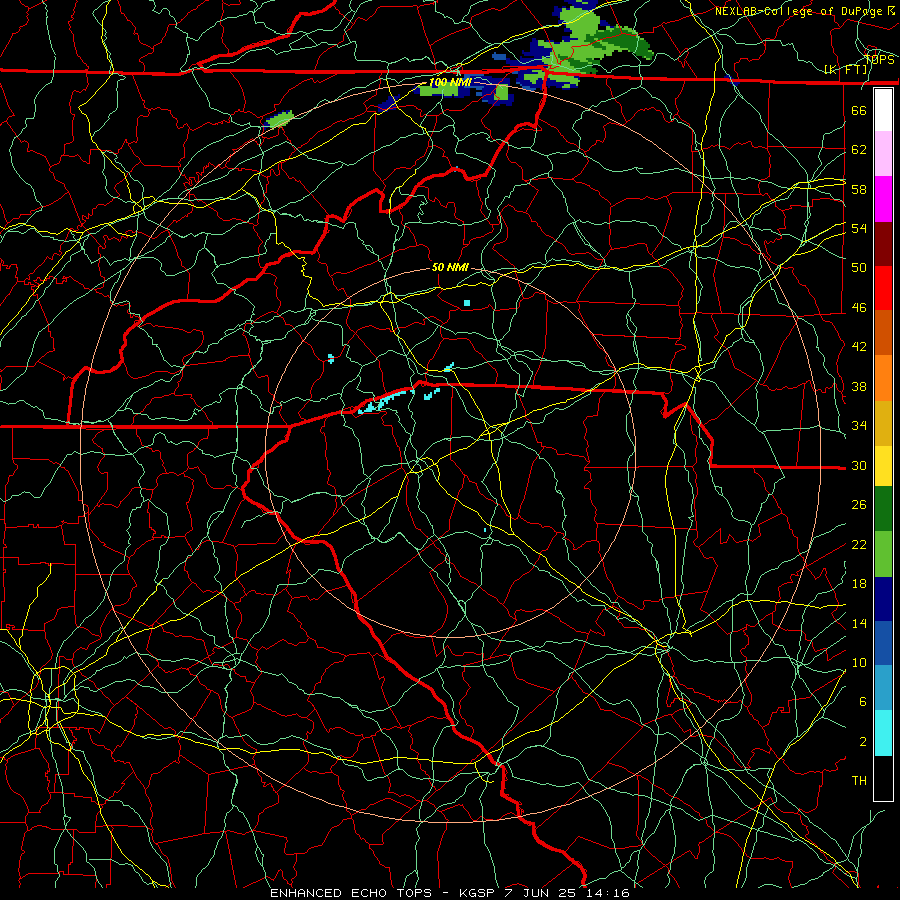
Task: Click the 26 value on the scale
Action: (x=859, y=505)
